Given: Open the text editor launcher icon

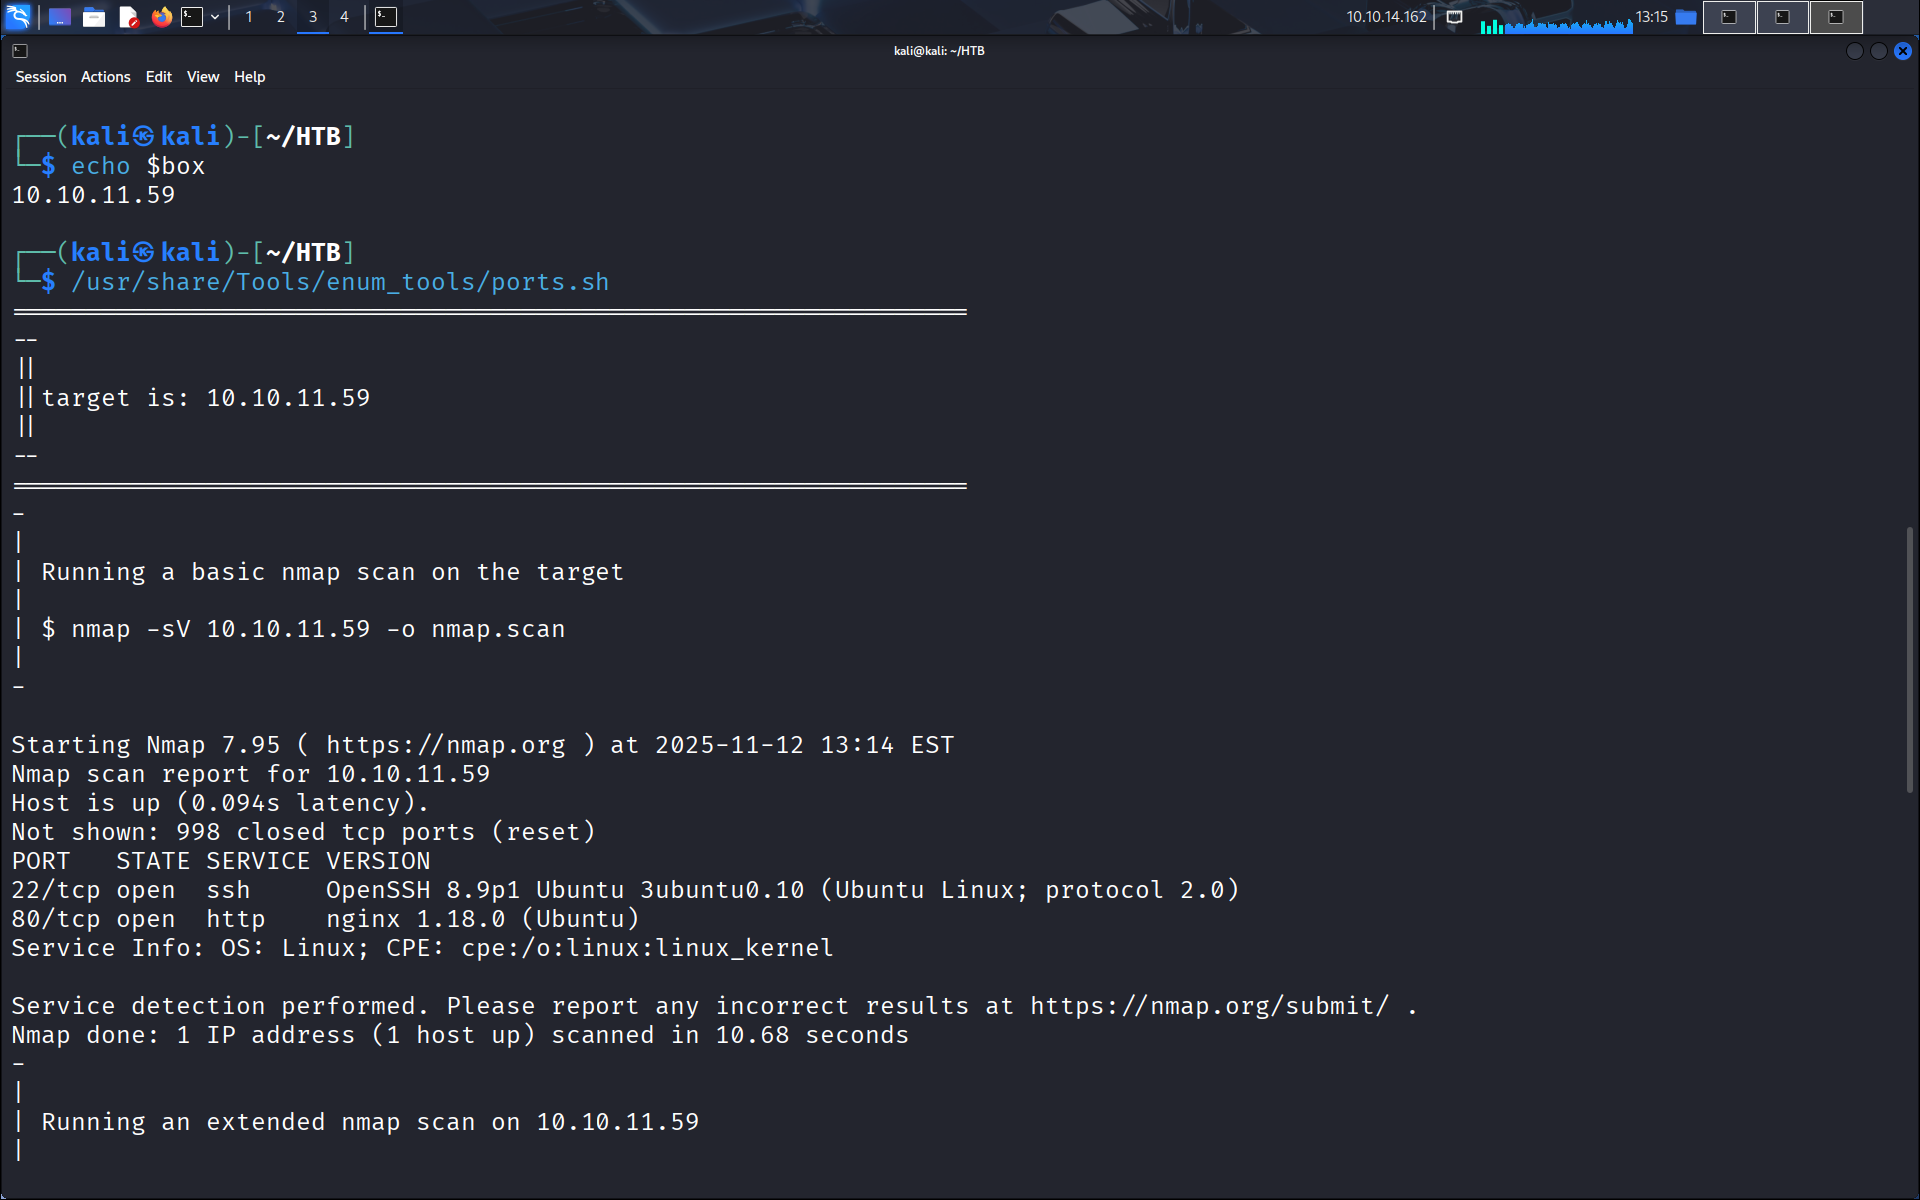Looking at the screenshot, I should pos(128,17).
